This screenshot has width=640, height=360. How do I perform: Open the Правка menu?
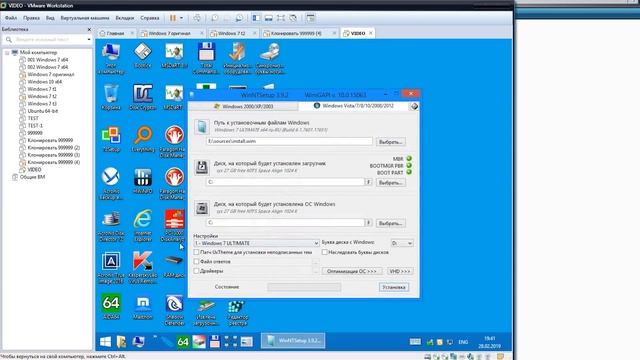[x=31, y=18]
